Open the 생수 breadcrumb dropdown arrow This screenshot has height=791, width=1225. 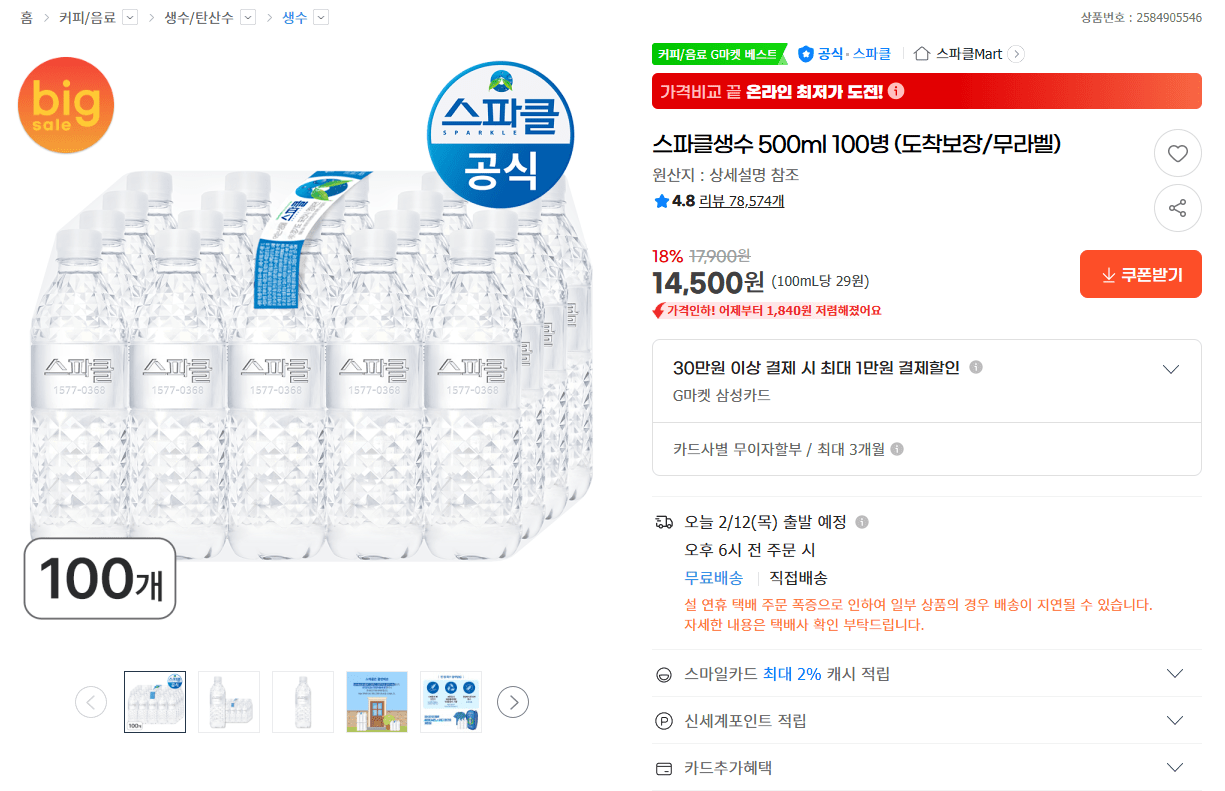pyautogui.click(x=320, y=17)
